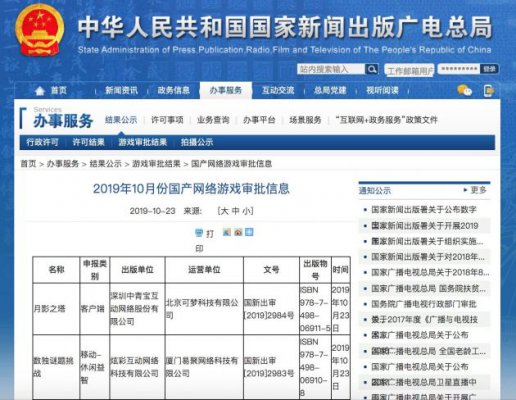
Task: Open the 视听阅读 navigation tab
Action: [x=382, y=90]
